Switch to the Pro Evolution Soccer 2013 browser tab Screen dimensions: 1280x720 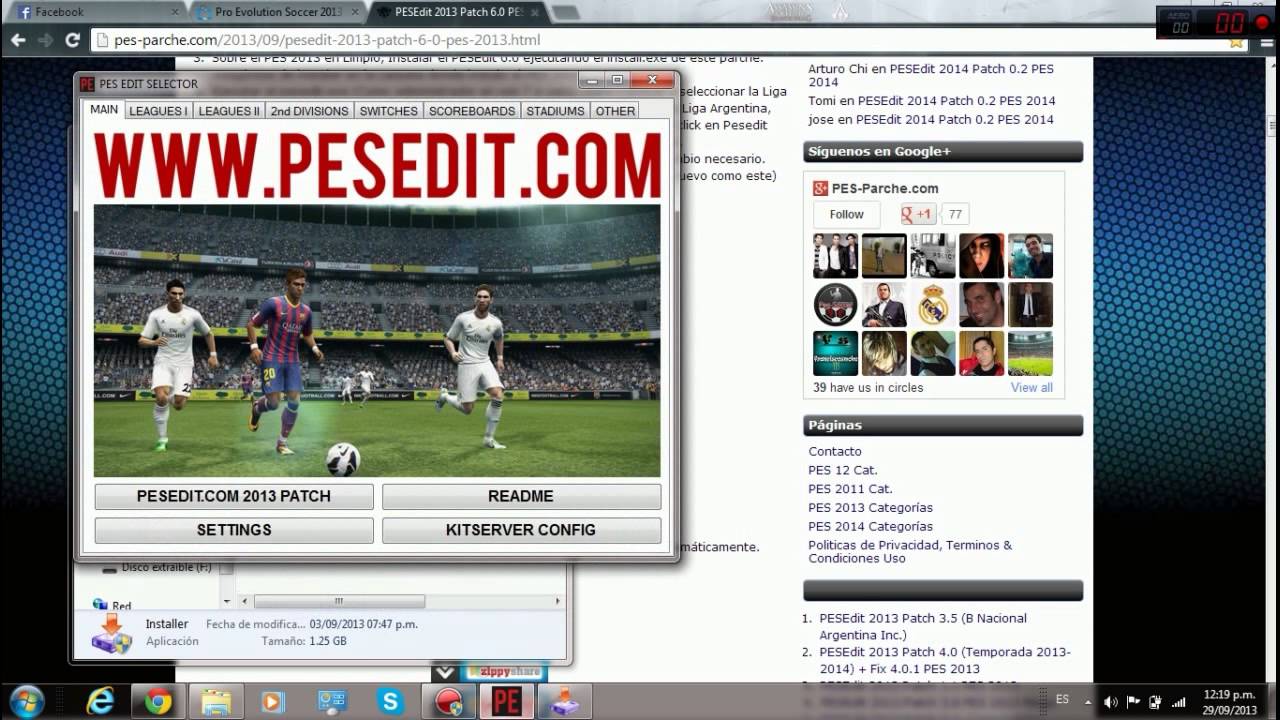[x=278, y=12]
